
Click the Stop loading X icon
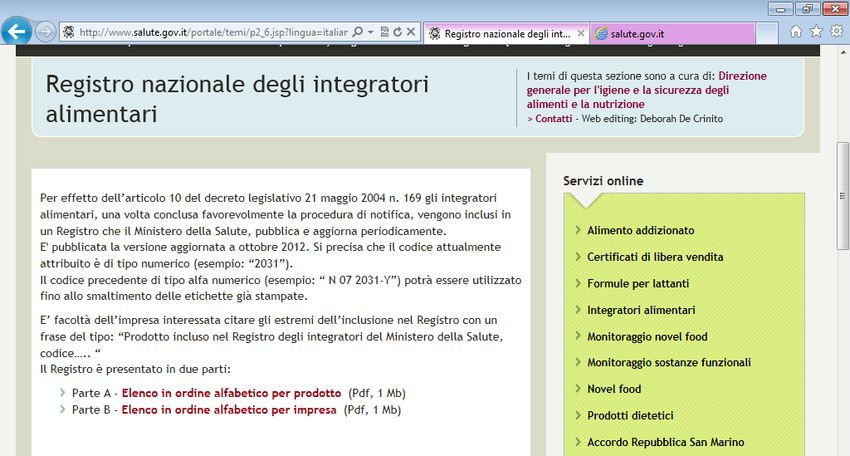pos(412,32)
